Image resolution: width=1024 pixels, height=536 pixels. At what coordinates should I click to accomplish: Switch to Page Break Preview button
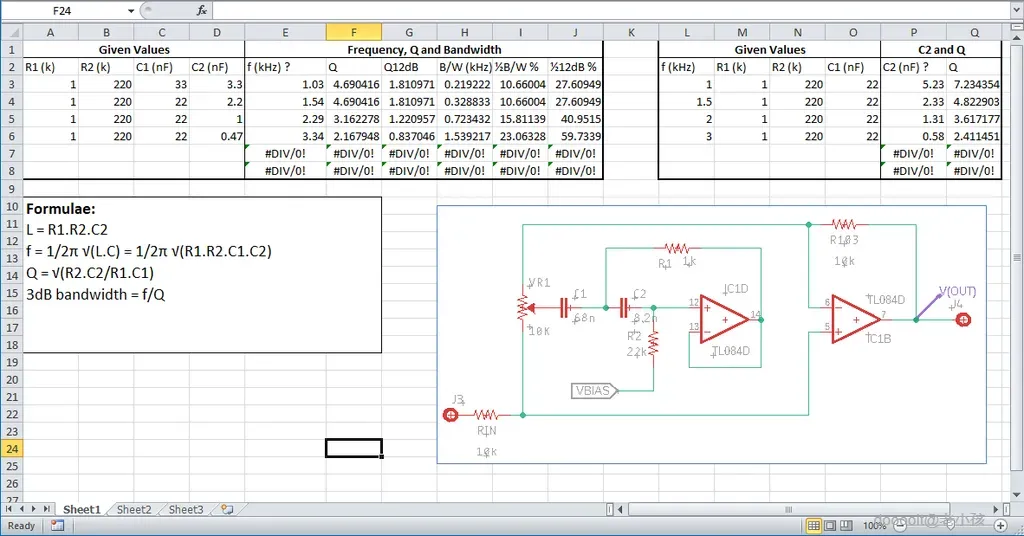point(846,525)
